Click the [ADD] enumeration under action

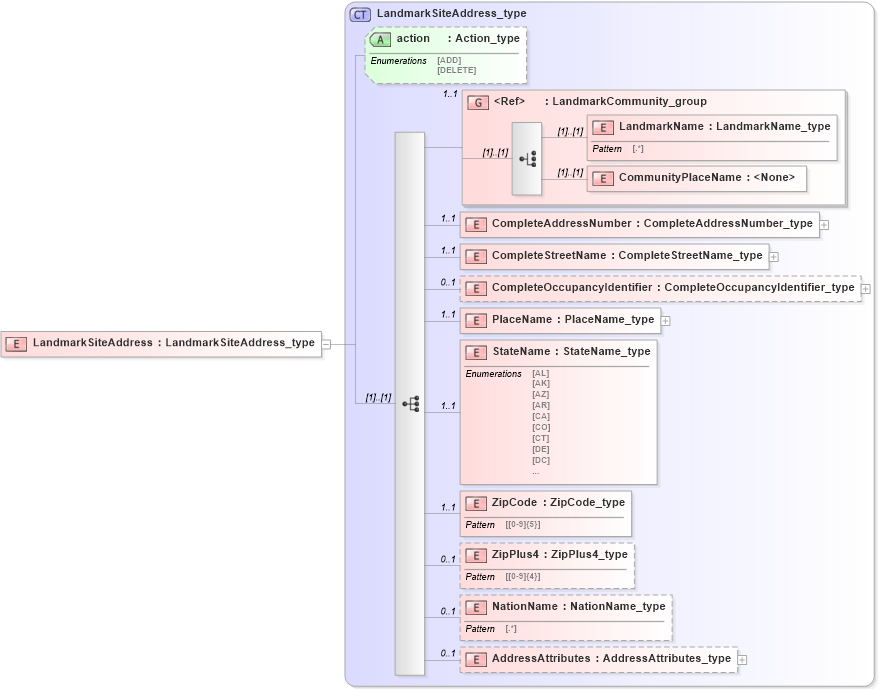(x=448, y=60)
